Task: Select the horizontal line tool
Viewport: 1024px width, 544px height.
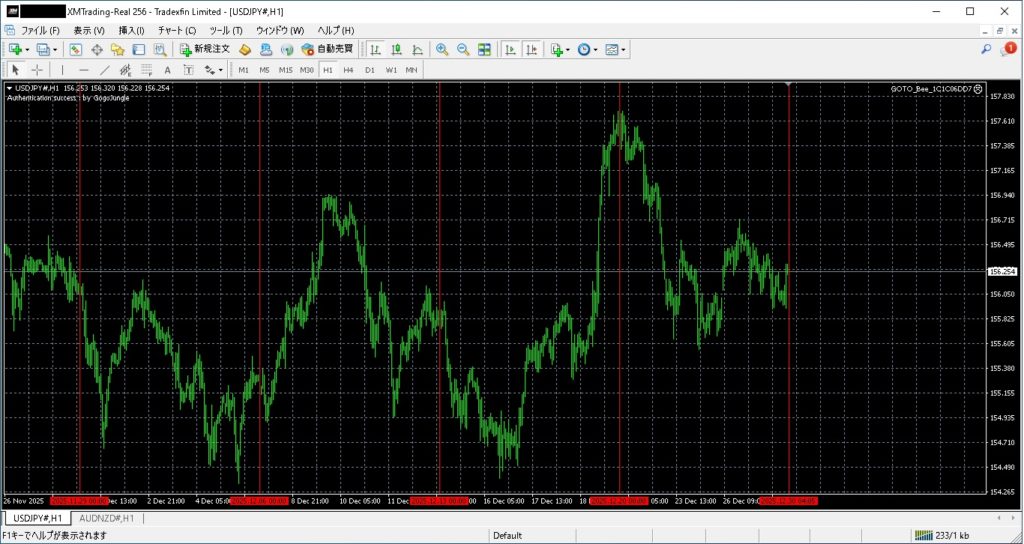Action: 83,70
